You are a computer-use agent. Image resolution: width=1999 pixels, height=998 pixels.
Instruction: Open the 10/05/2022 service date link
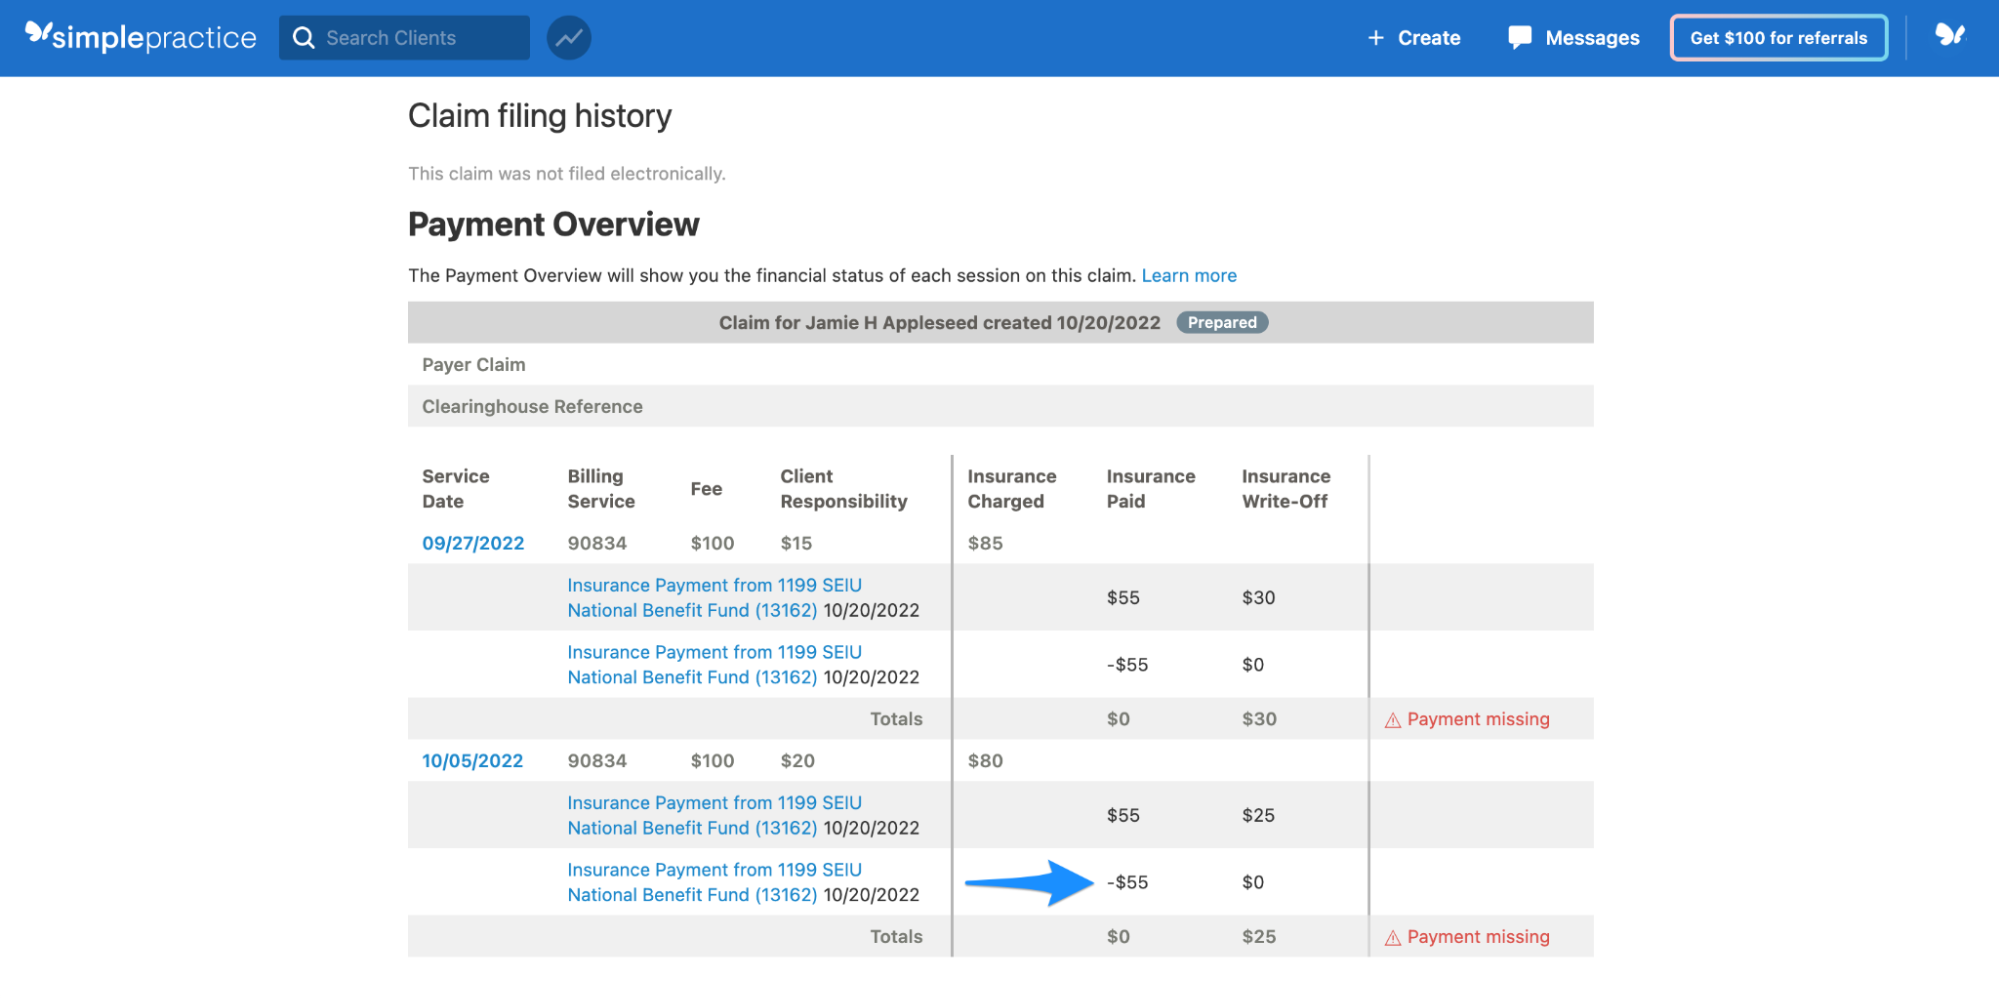[x=472, y=761]
